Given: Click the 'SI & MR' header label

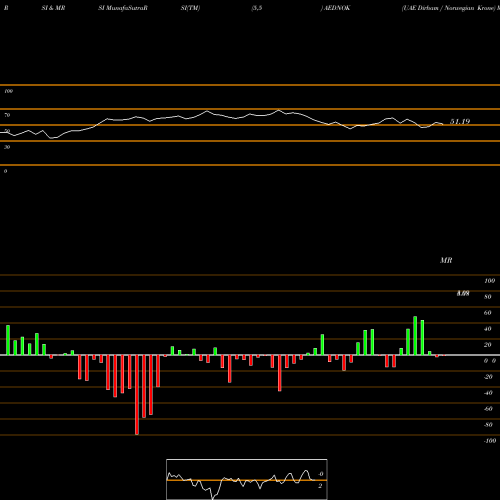Looking at the screenshot, I should click(53, 8).
